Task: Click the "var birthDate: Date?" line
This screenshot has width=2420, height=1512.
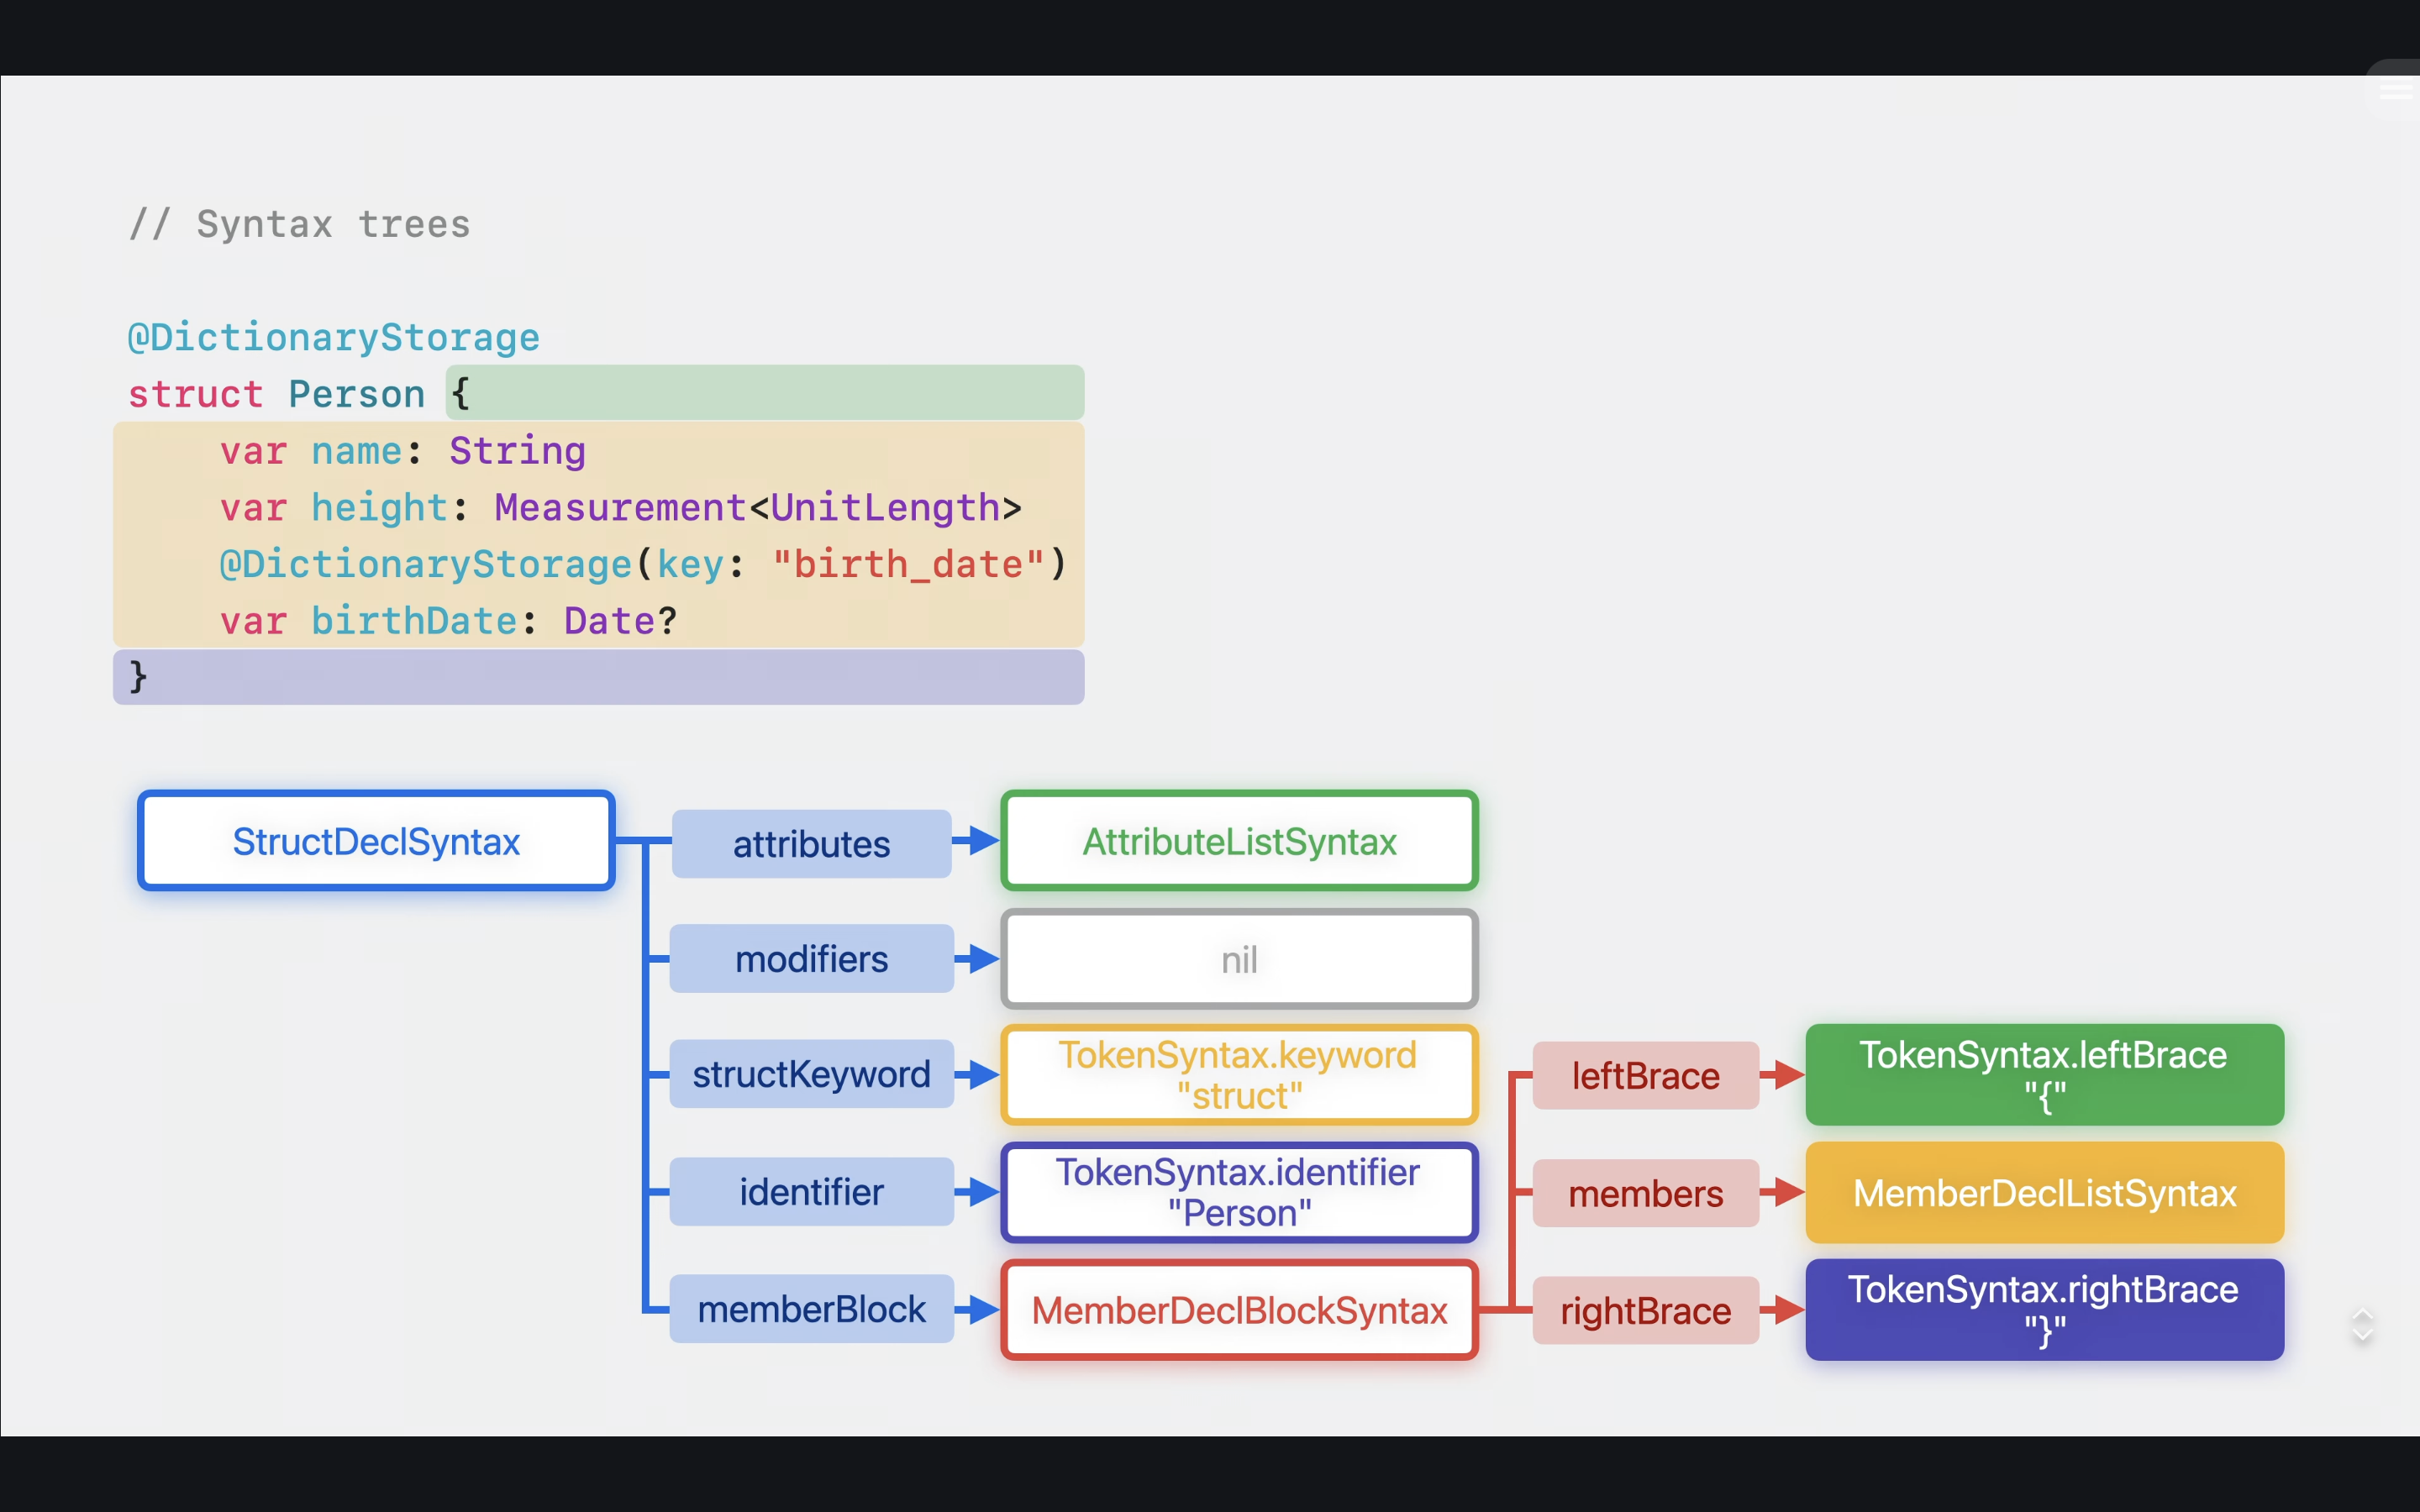Action: [x=449, y=621]
